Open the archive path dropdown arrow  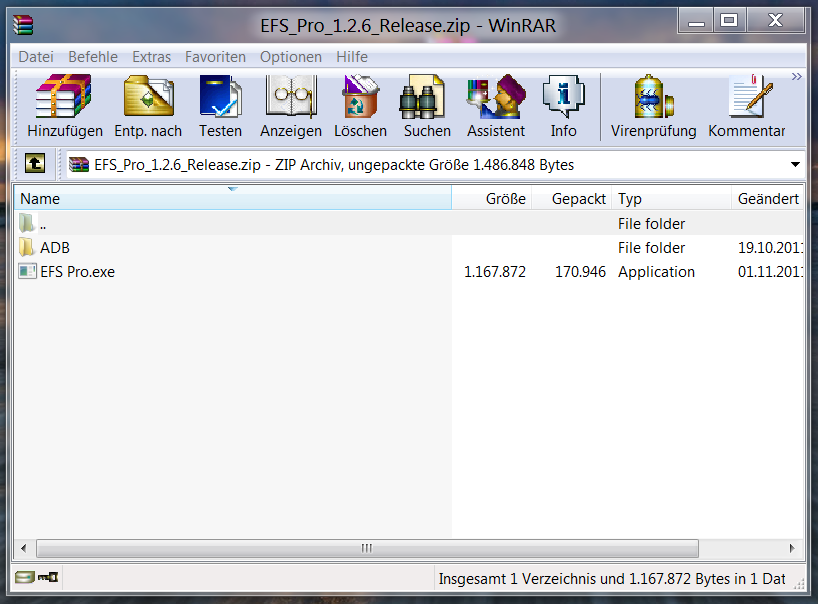[795, 164]
